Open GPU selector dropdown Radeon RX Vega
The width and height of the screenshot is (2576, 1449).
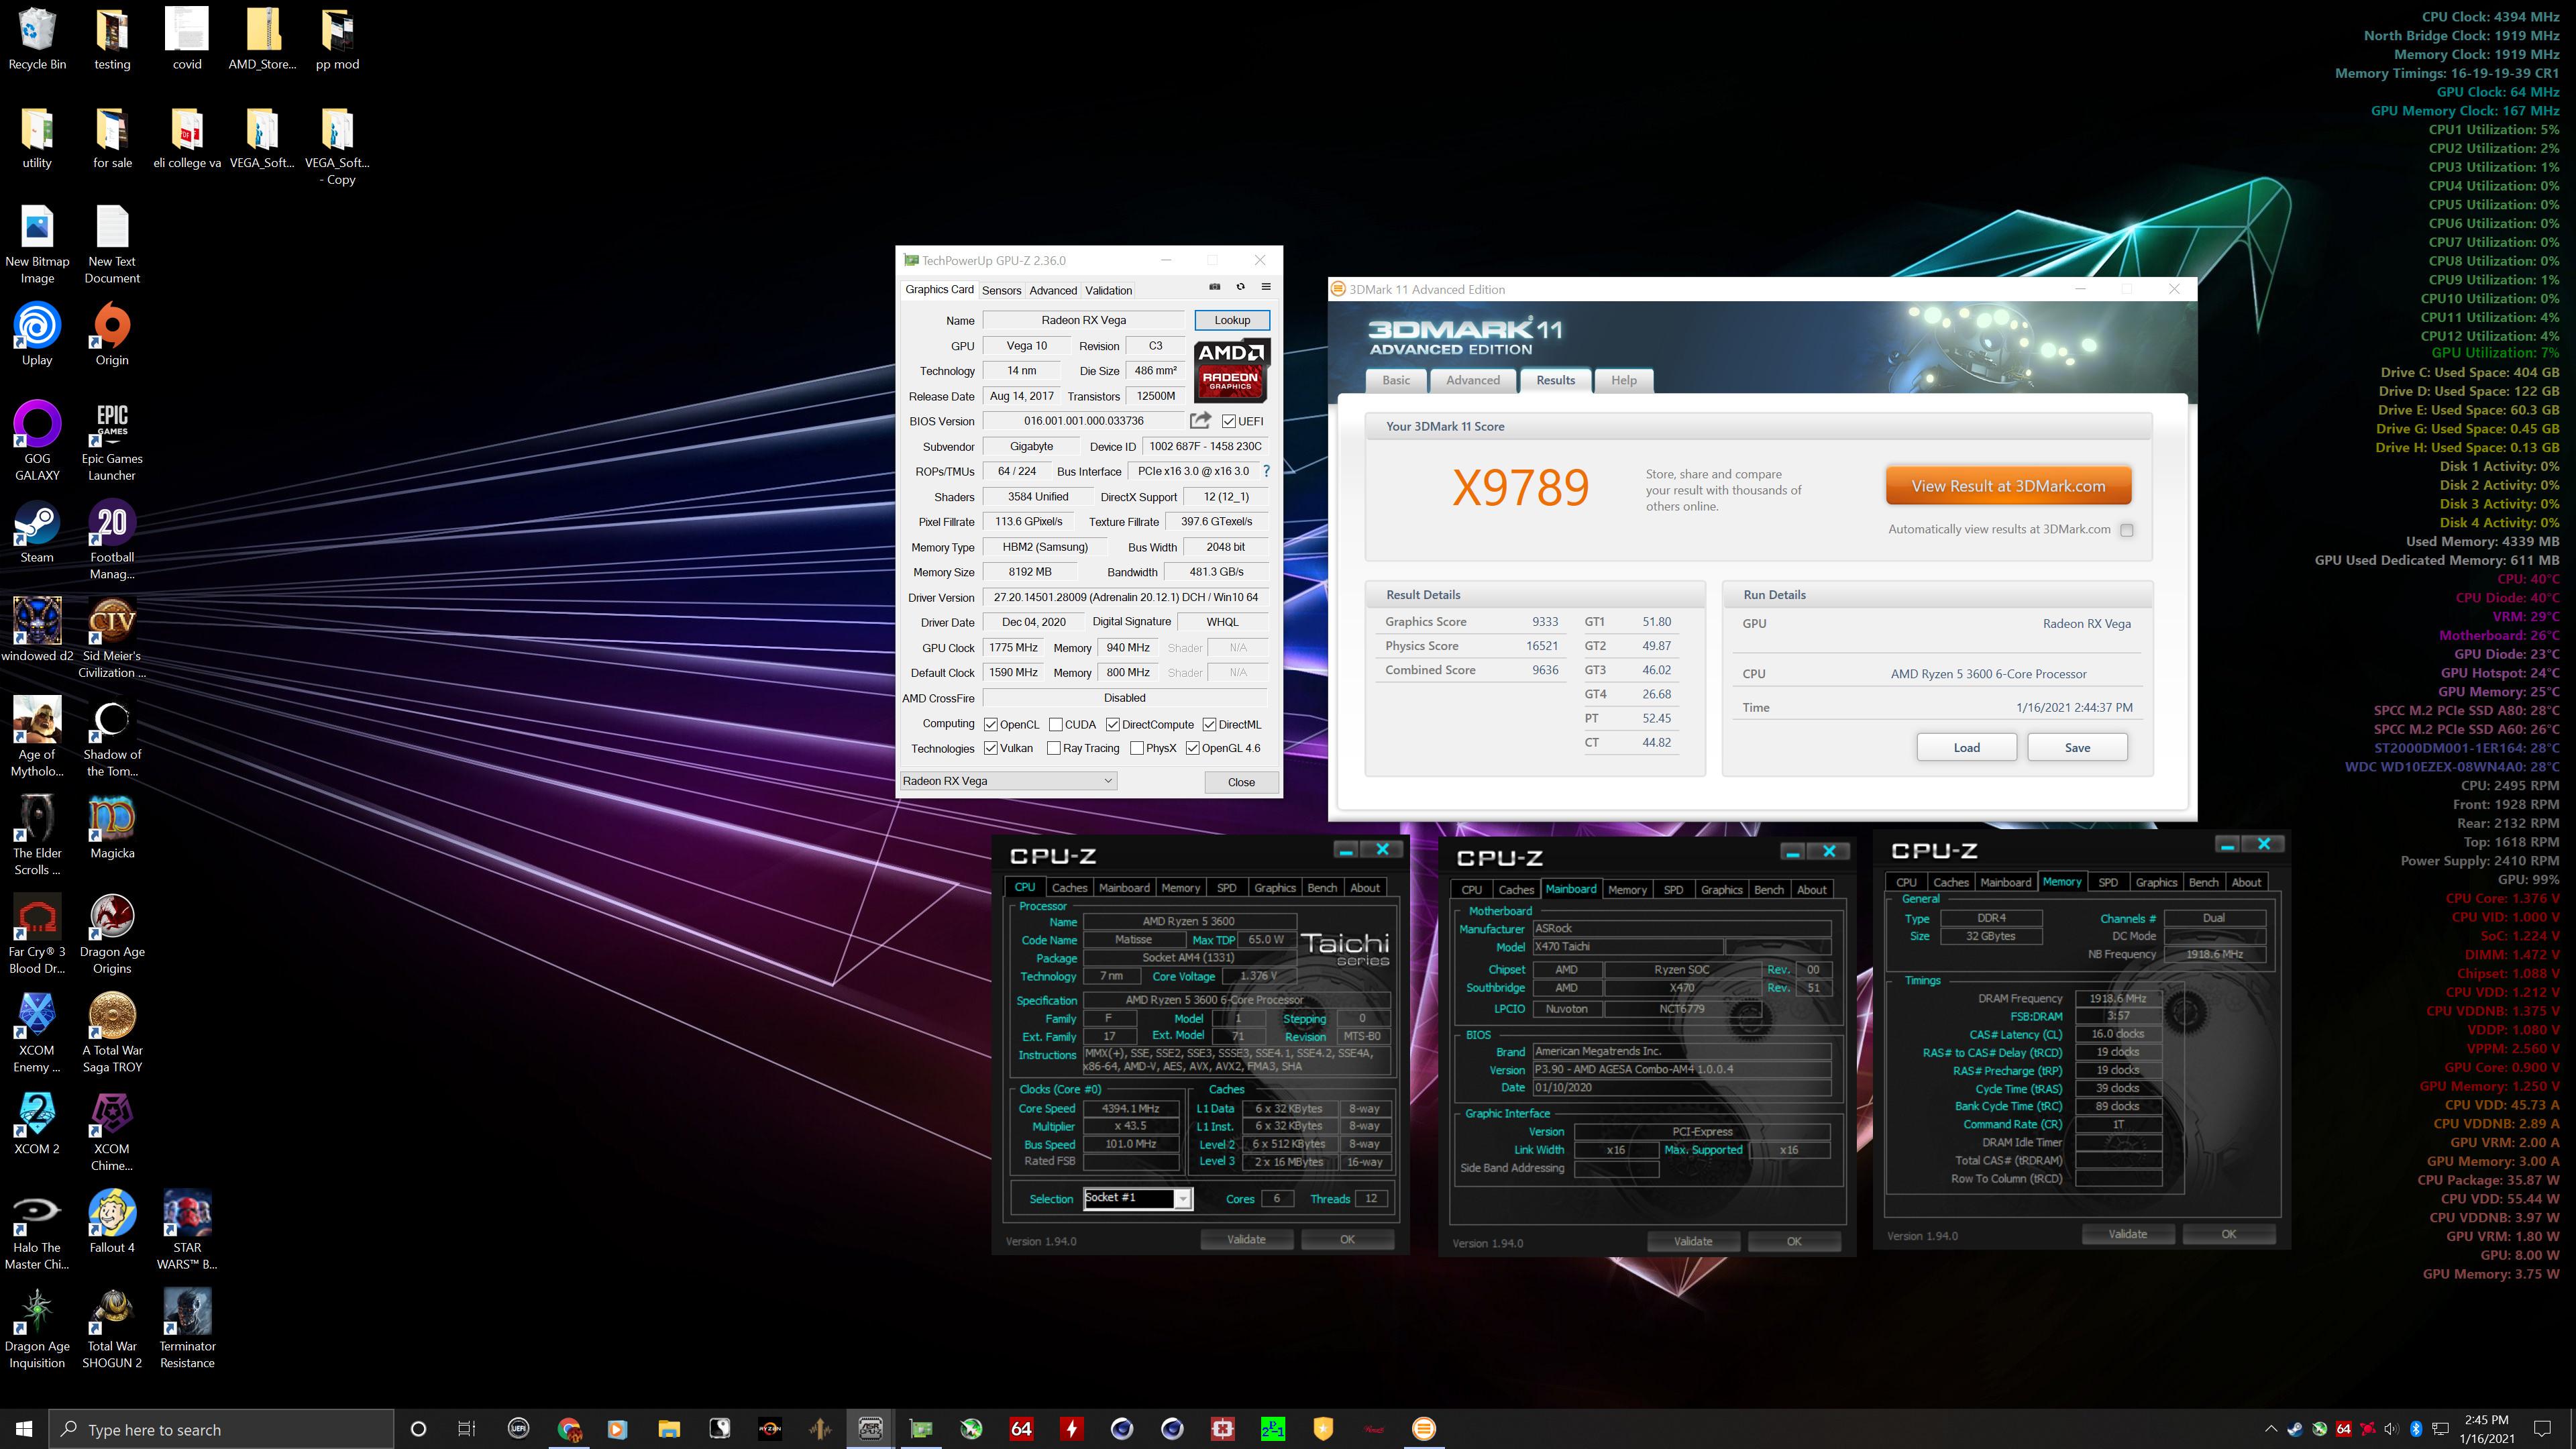(x=1008, y=781)
